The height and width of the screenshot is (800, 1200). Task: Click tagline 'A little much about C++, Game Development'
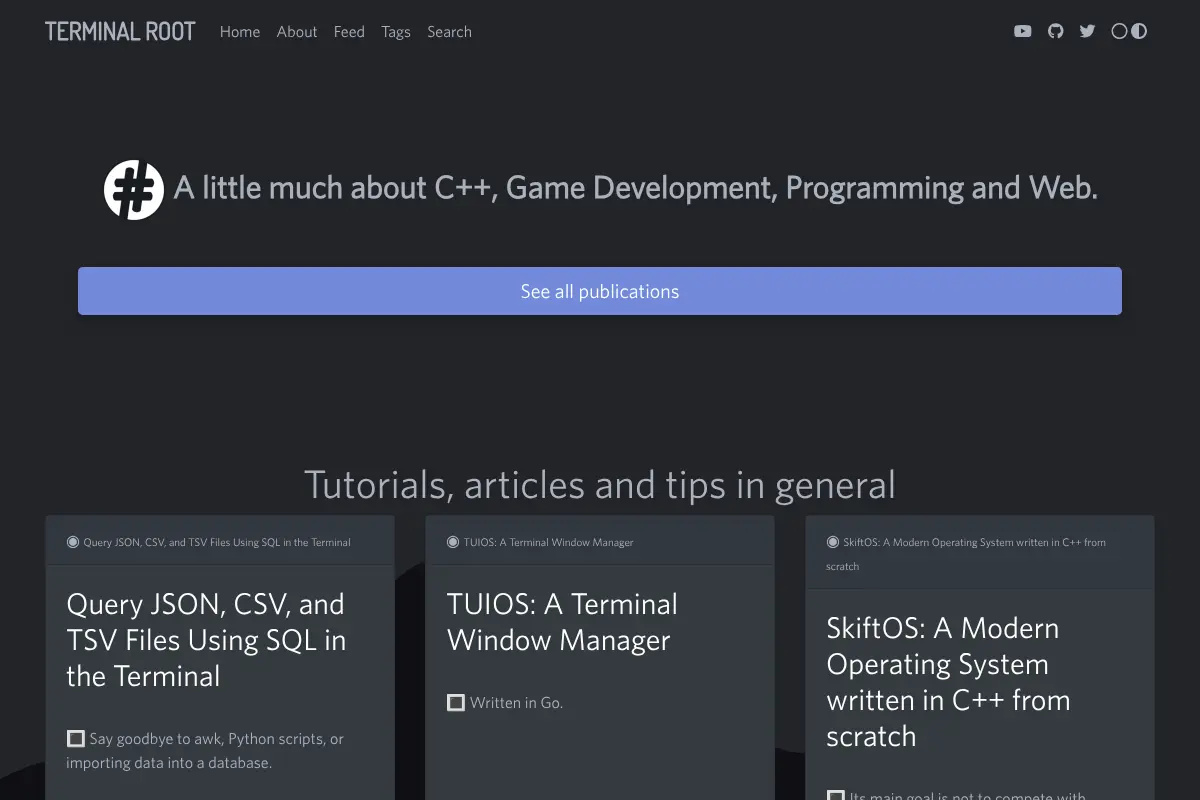click(636, 188)
